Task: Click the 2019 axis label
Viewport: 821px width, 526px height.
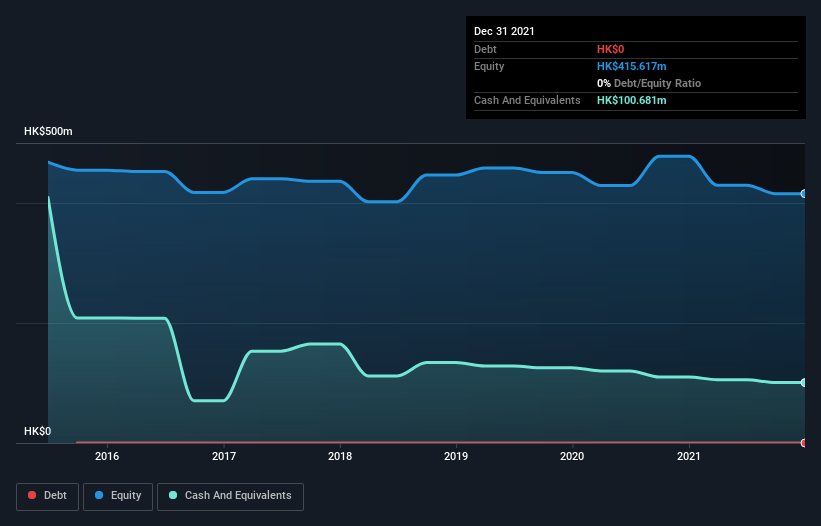Action: (456, 456)
